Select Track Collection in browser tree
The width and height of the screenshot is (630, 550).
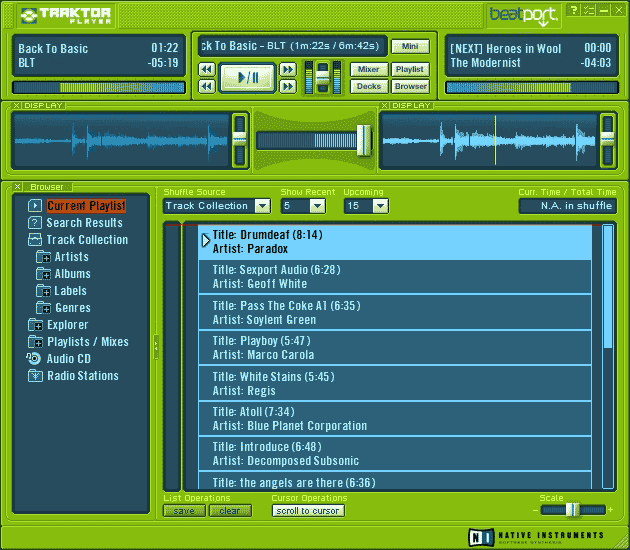(x=87, y=240)
